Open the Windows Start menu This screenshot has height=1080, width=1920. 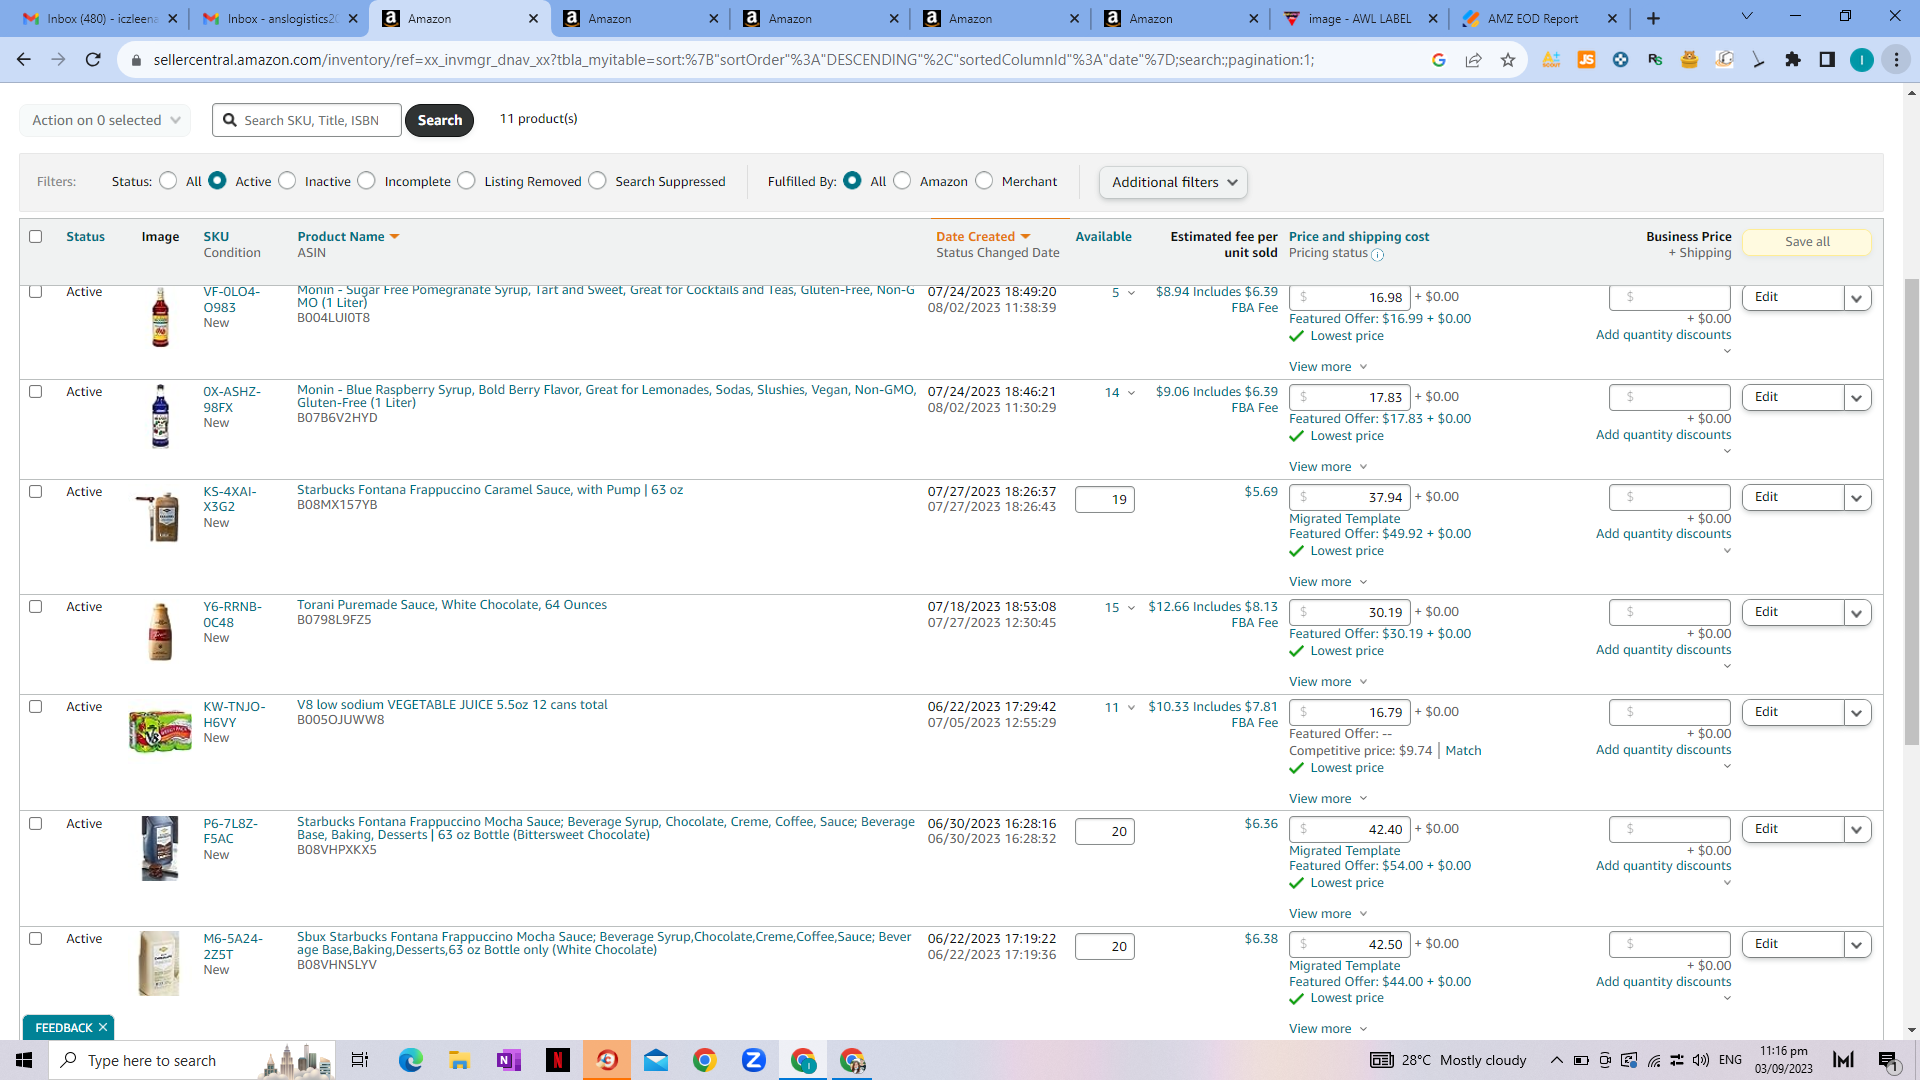coord(24,1060)
